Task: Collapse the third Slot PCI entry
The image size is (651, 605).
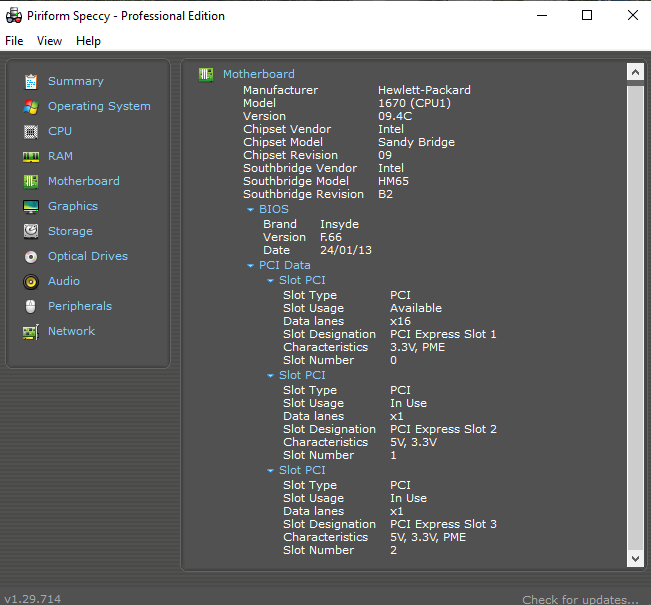Action: tap(270, 471)
